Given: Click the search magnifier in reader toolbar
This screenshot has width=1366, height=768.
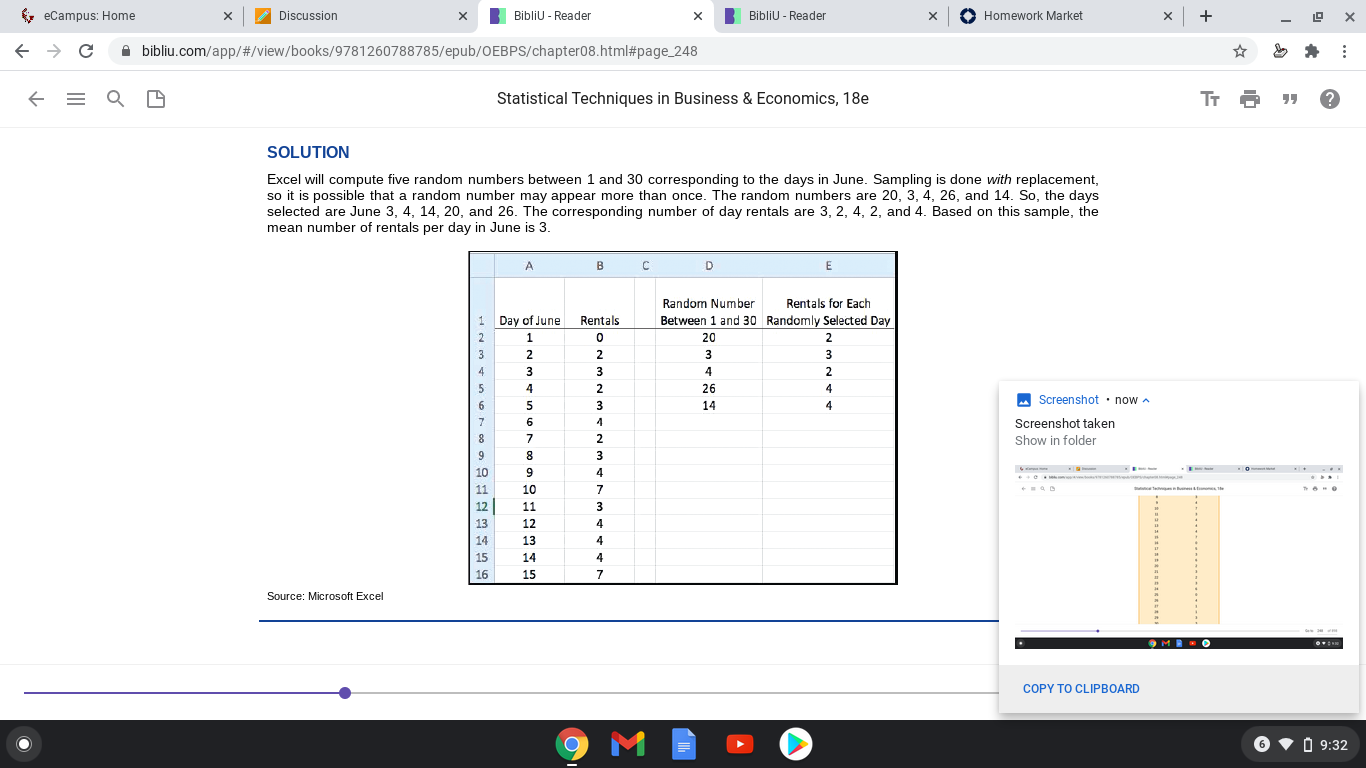Looking at the screenshot, I should [x=116, y=99].
